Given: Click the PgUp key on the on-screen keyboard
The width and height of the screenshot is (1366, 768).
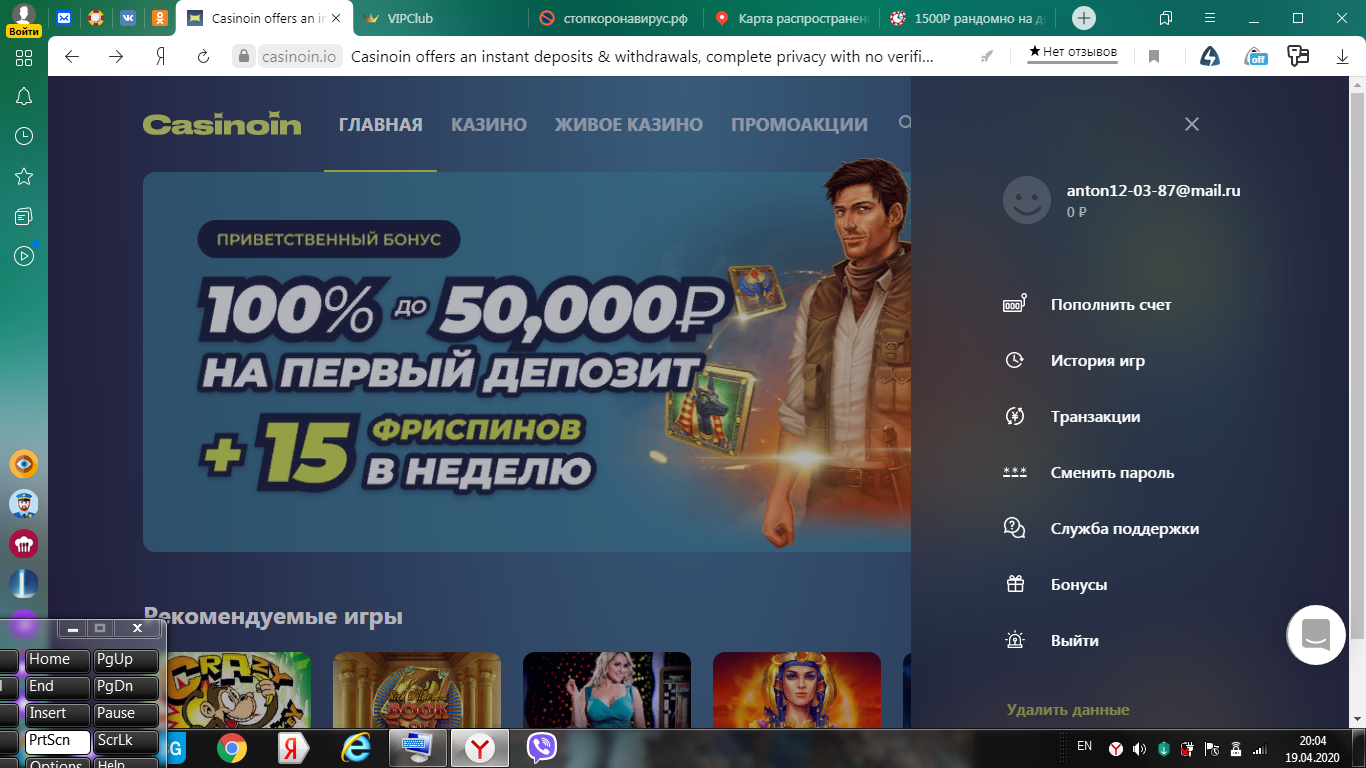Looking at the screenshot, I should point(126,660).
